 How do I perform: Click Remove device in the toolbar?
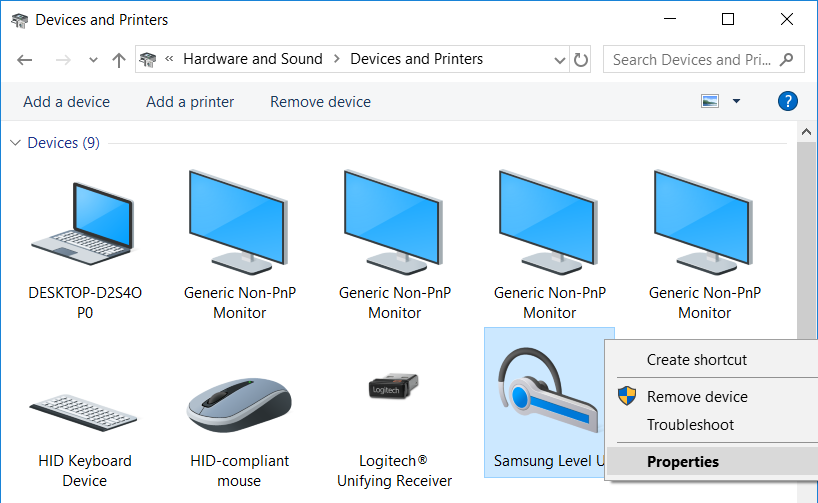point(320,102)
